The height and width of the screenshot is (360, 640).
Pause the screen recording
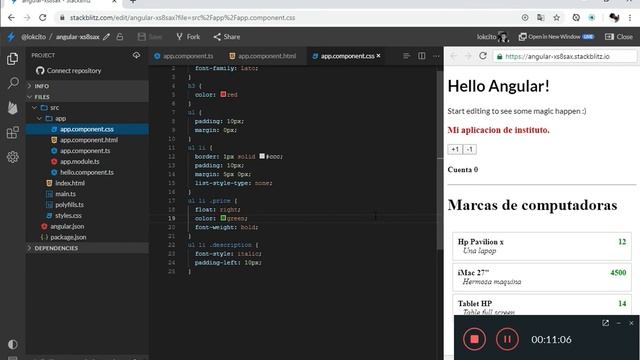(507, 339)
